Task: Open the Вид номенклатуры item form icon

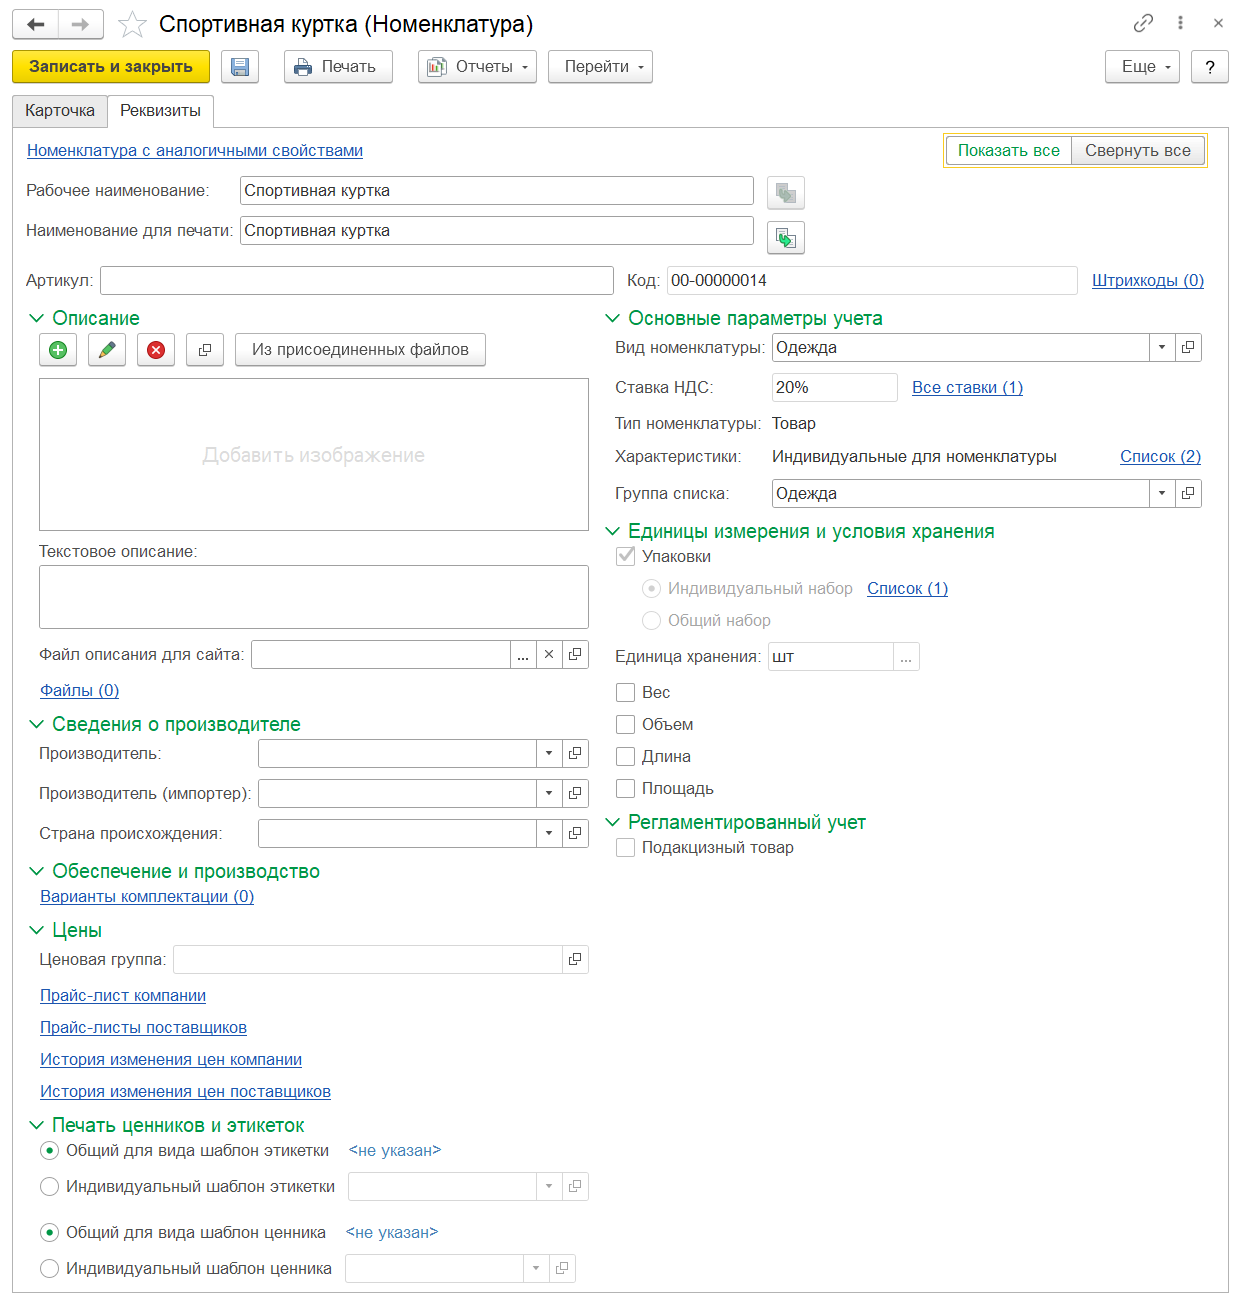Action: pyautogui.click(x=1188, y=348)
